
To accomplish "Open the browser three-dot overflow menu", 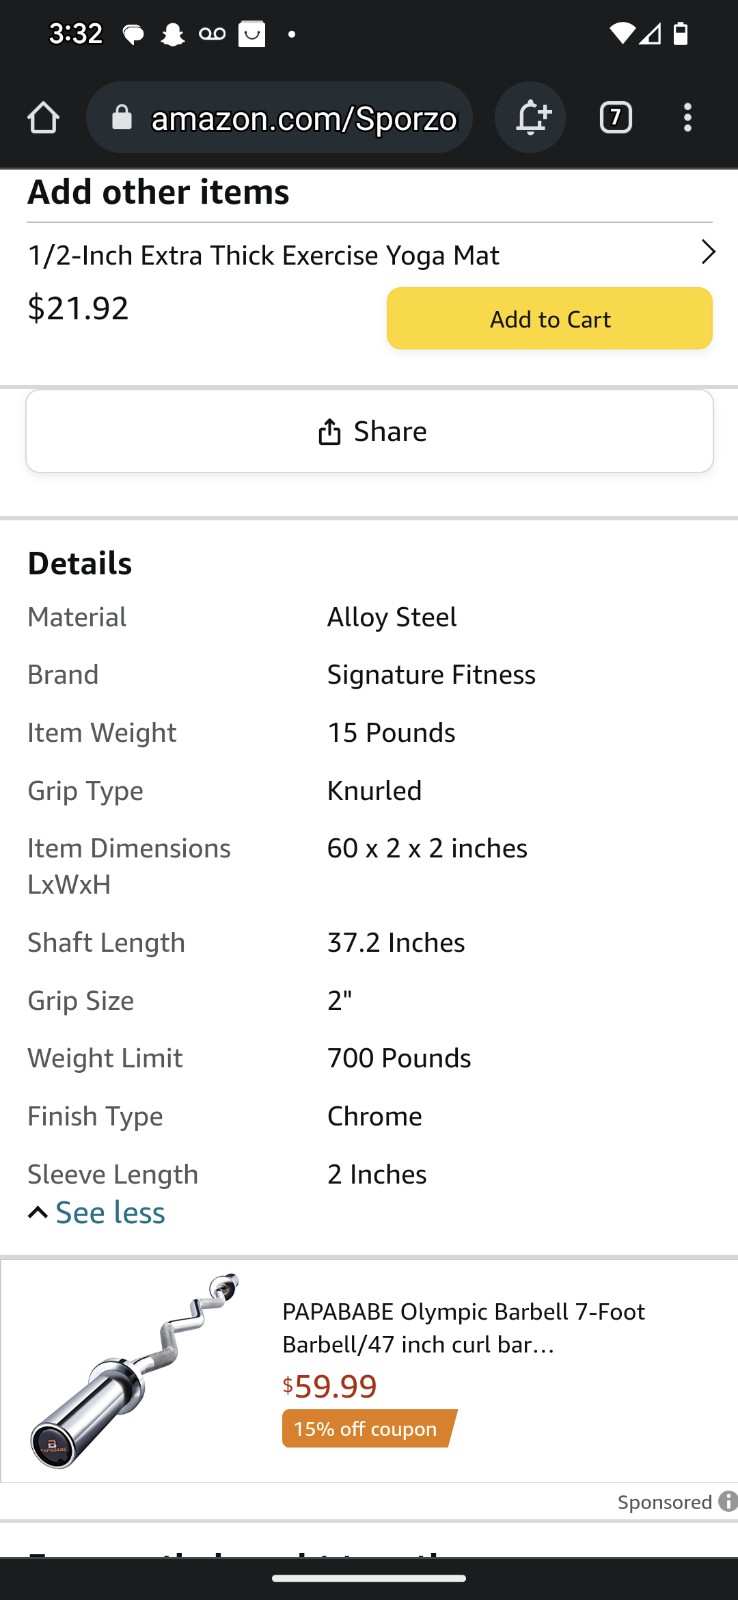I will coord(687,118).
